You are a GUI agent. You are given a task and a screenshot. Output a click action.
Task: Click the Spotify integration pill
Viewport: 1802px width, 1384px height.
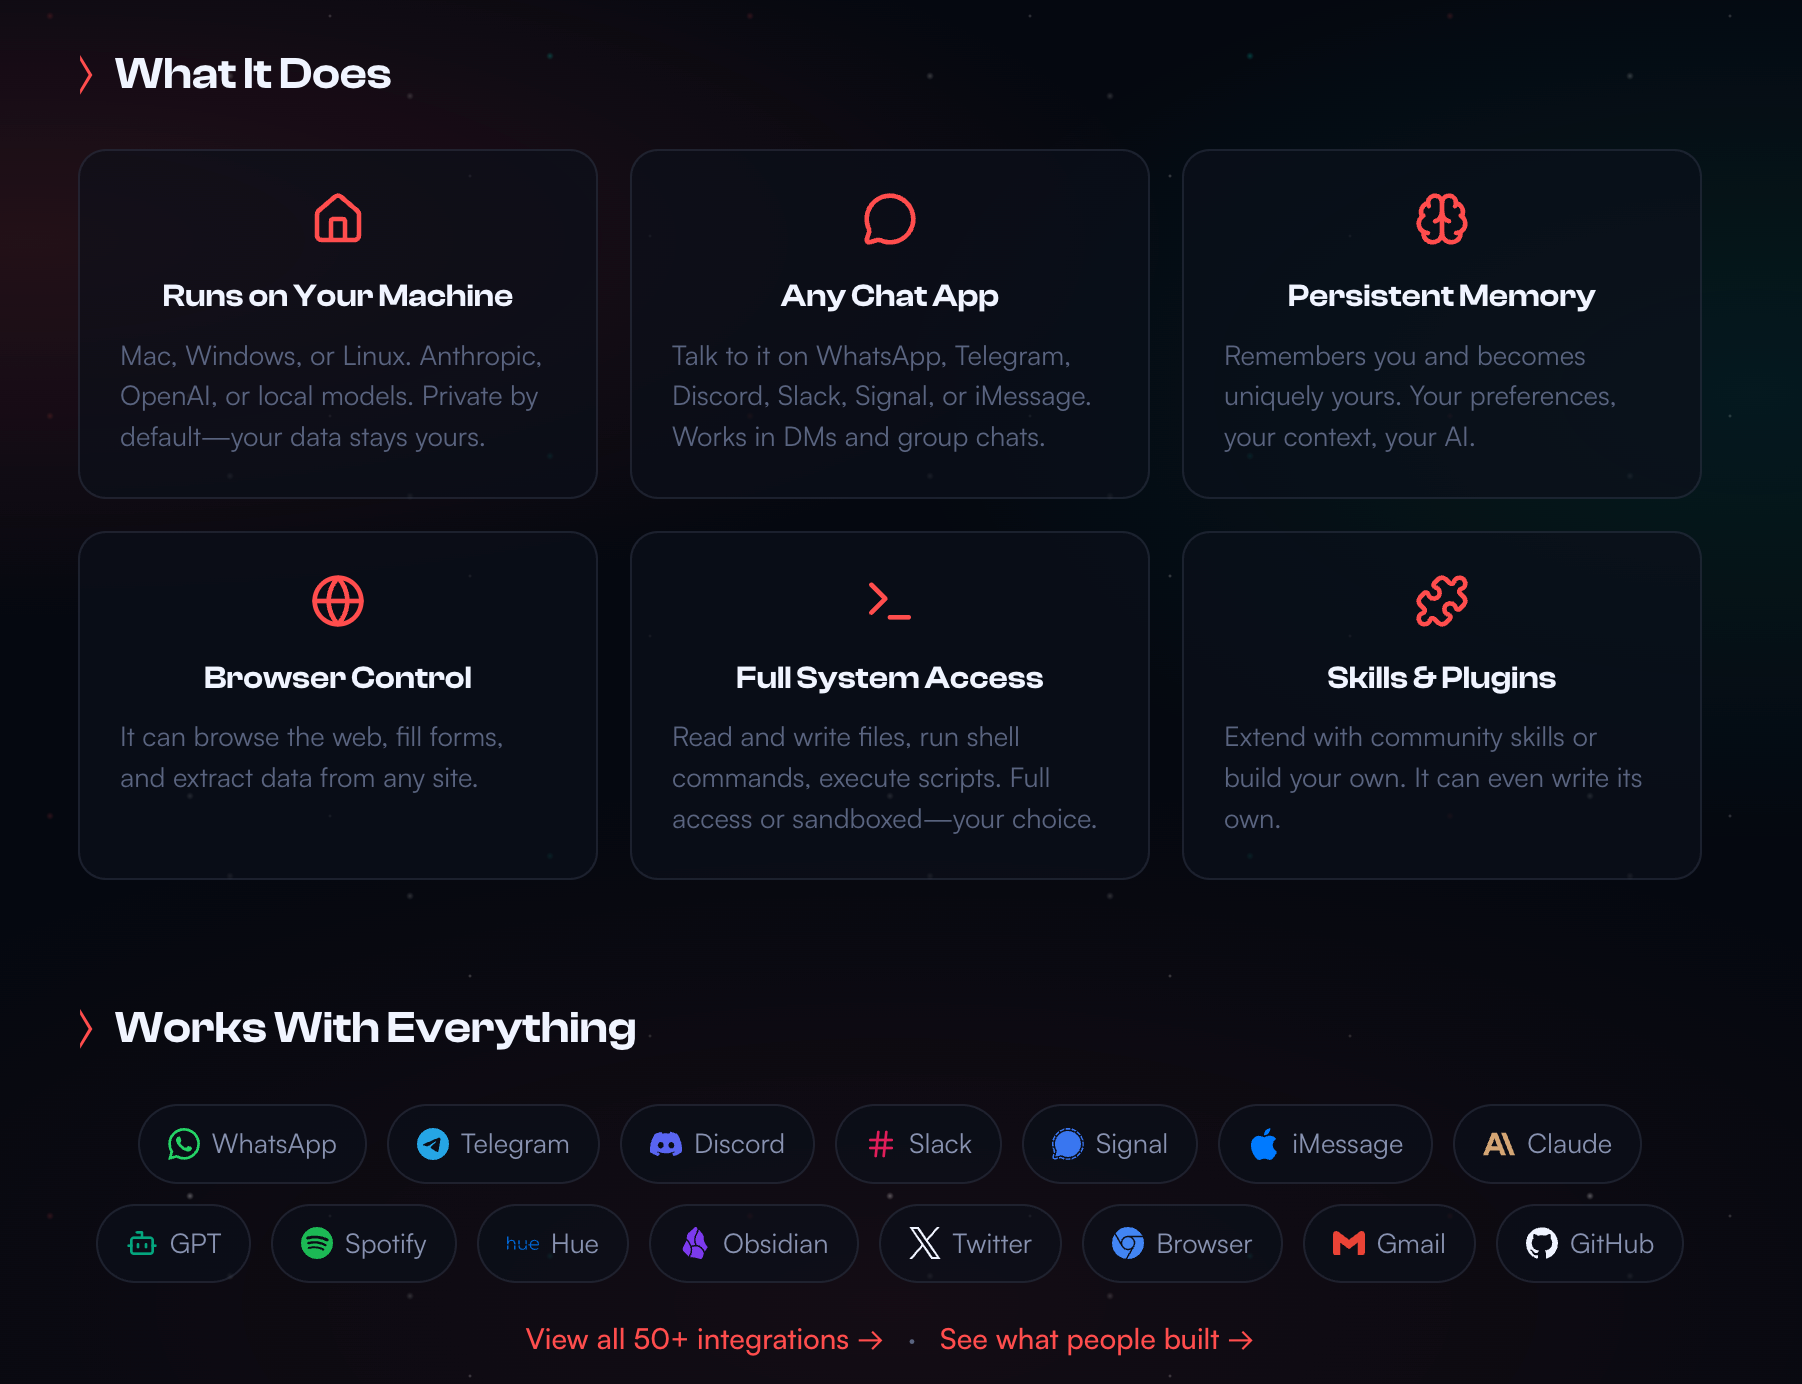364,1244
